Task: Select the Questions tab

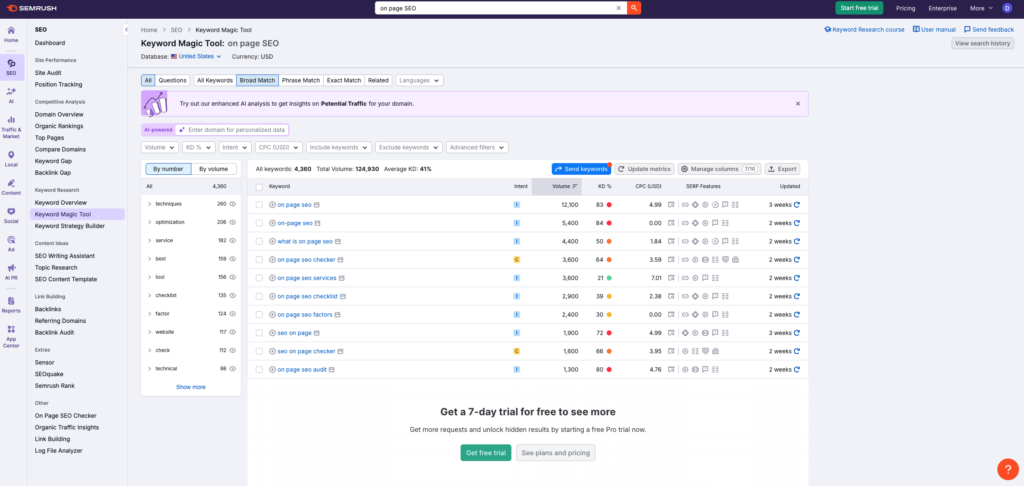Action: pyautogui.click(x=172, y=80)
